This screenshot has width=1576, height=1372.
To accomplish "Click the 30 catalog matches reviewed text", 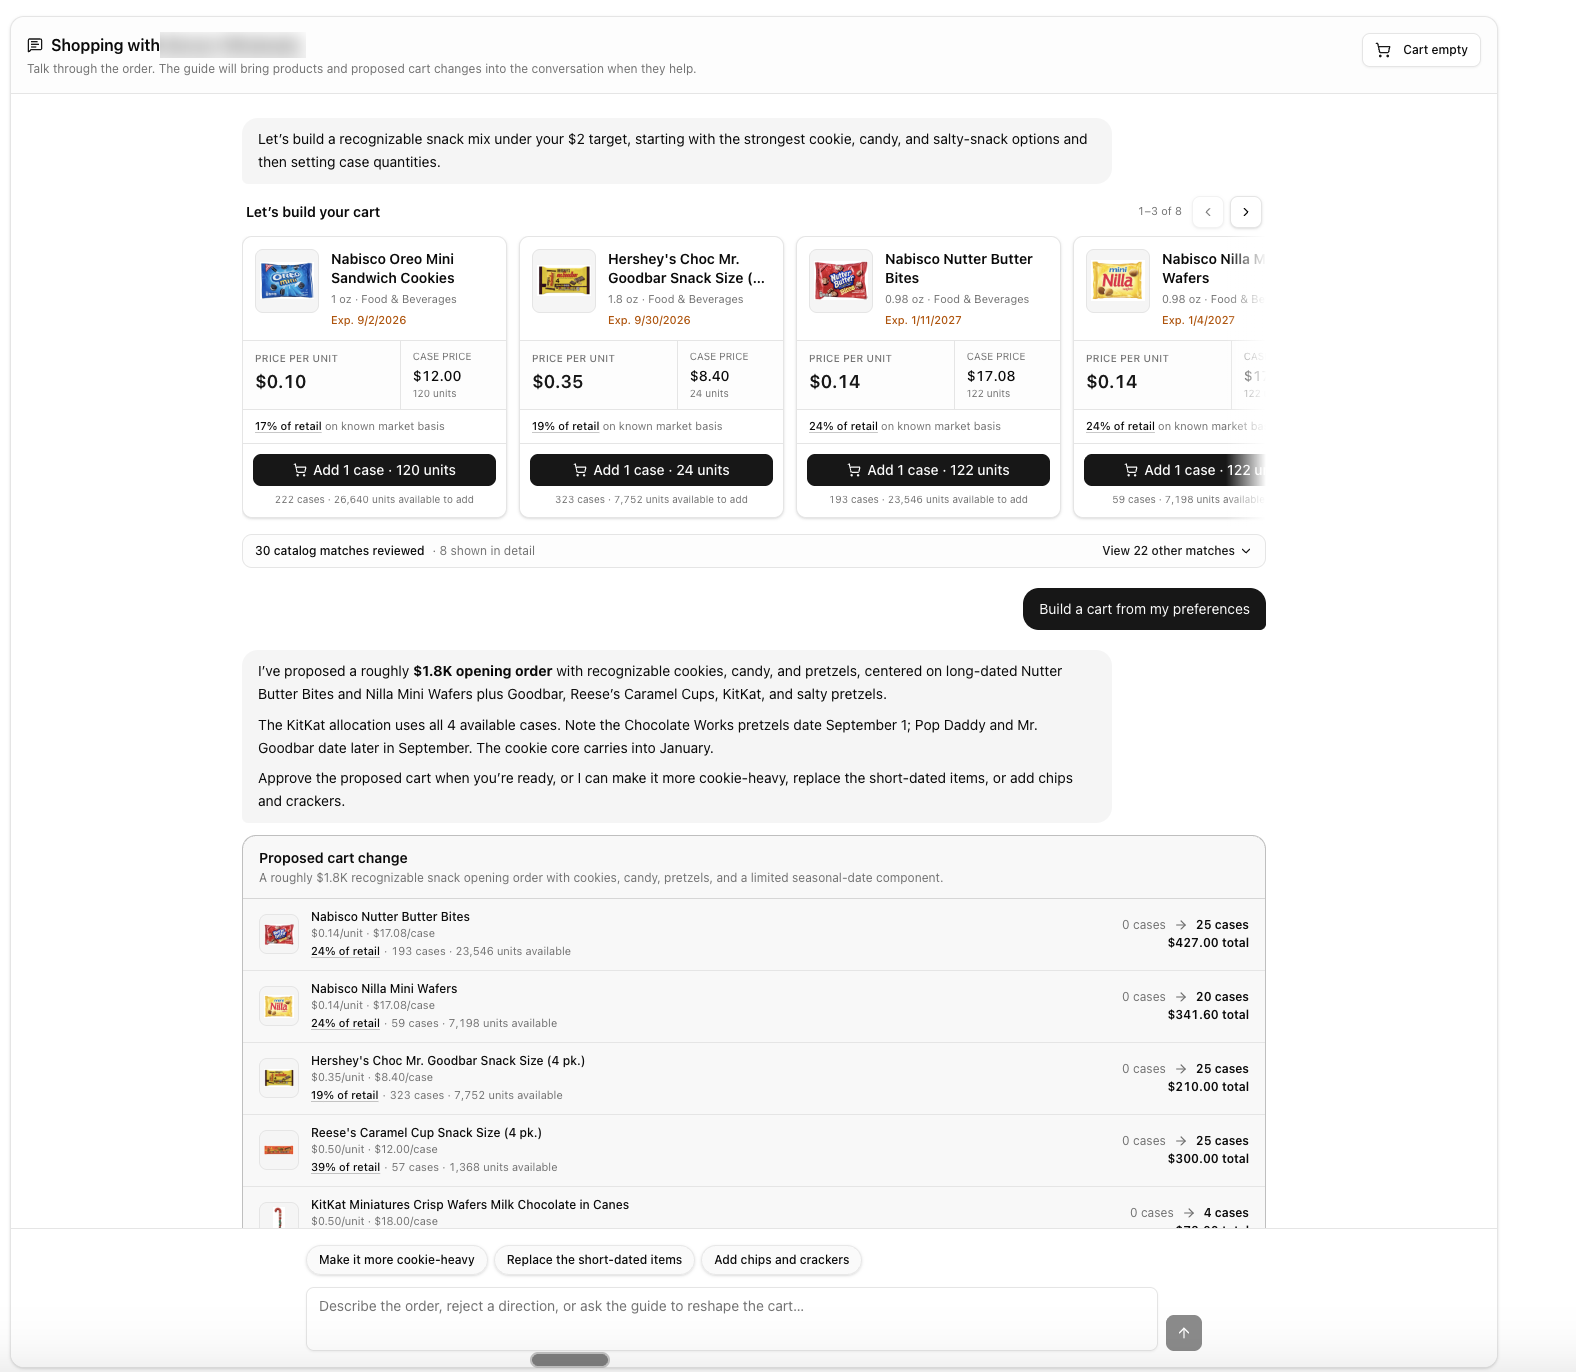I will (x=340, y=551).
